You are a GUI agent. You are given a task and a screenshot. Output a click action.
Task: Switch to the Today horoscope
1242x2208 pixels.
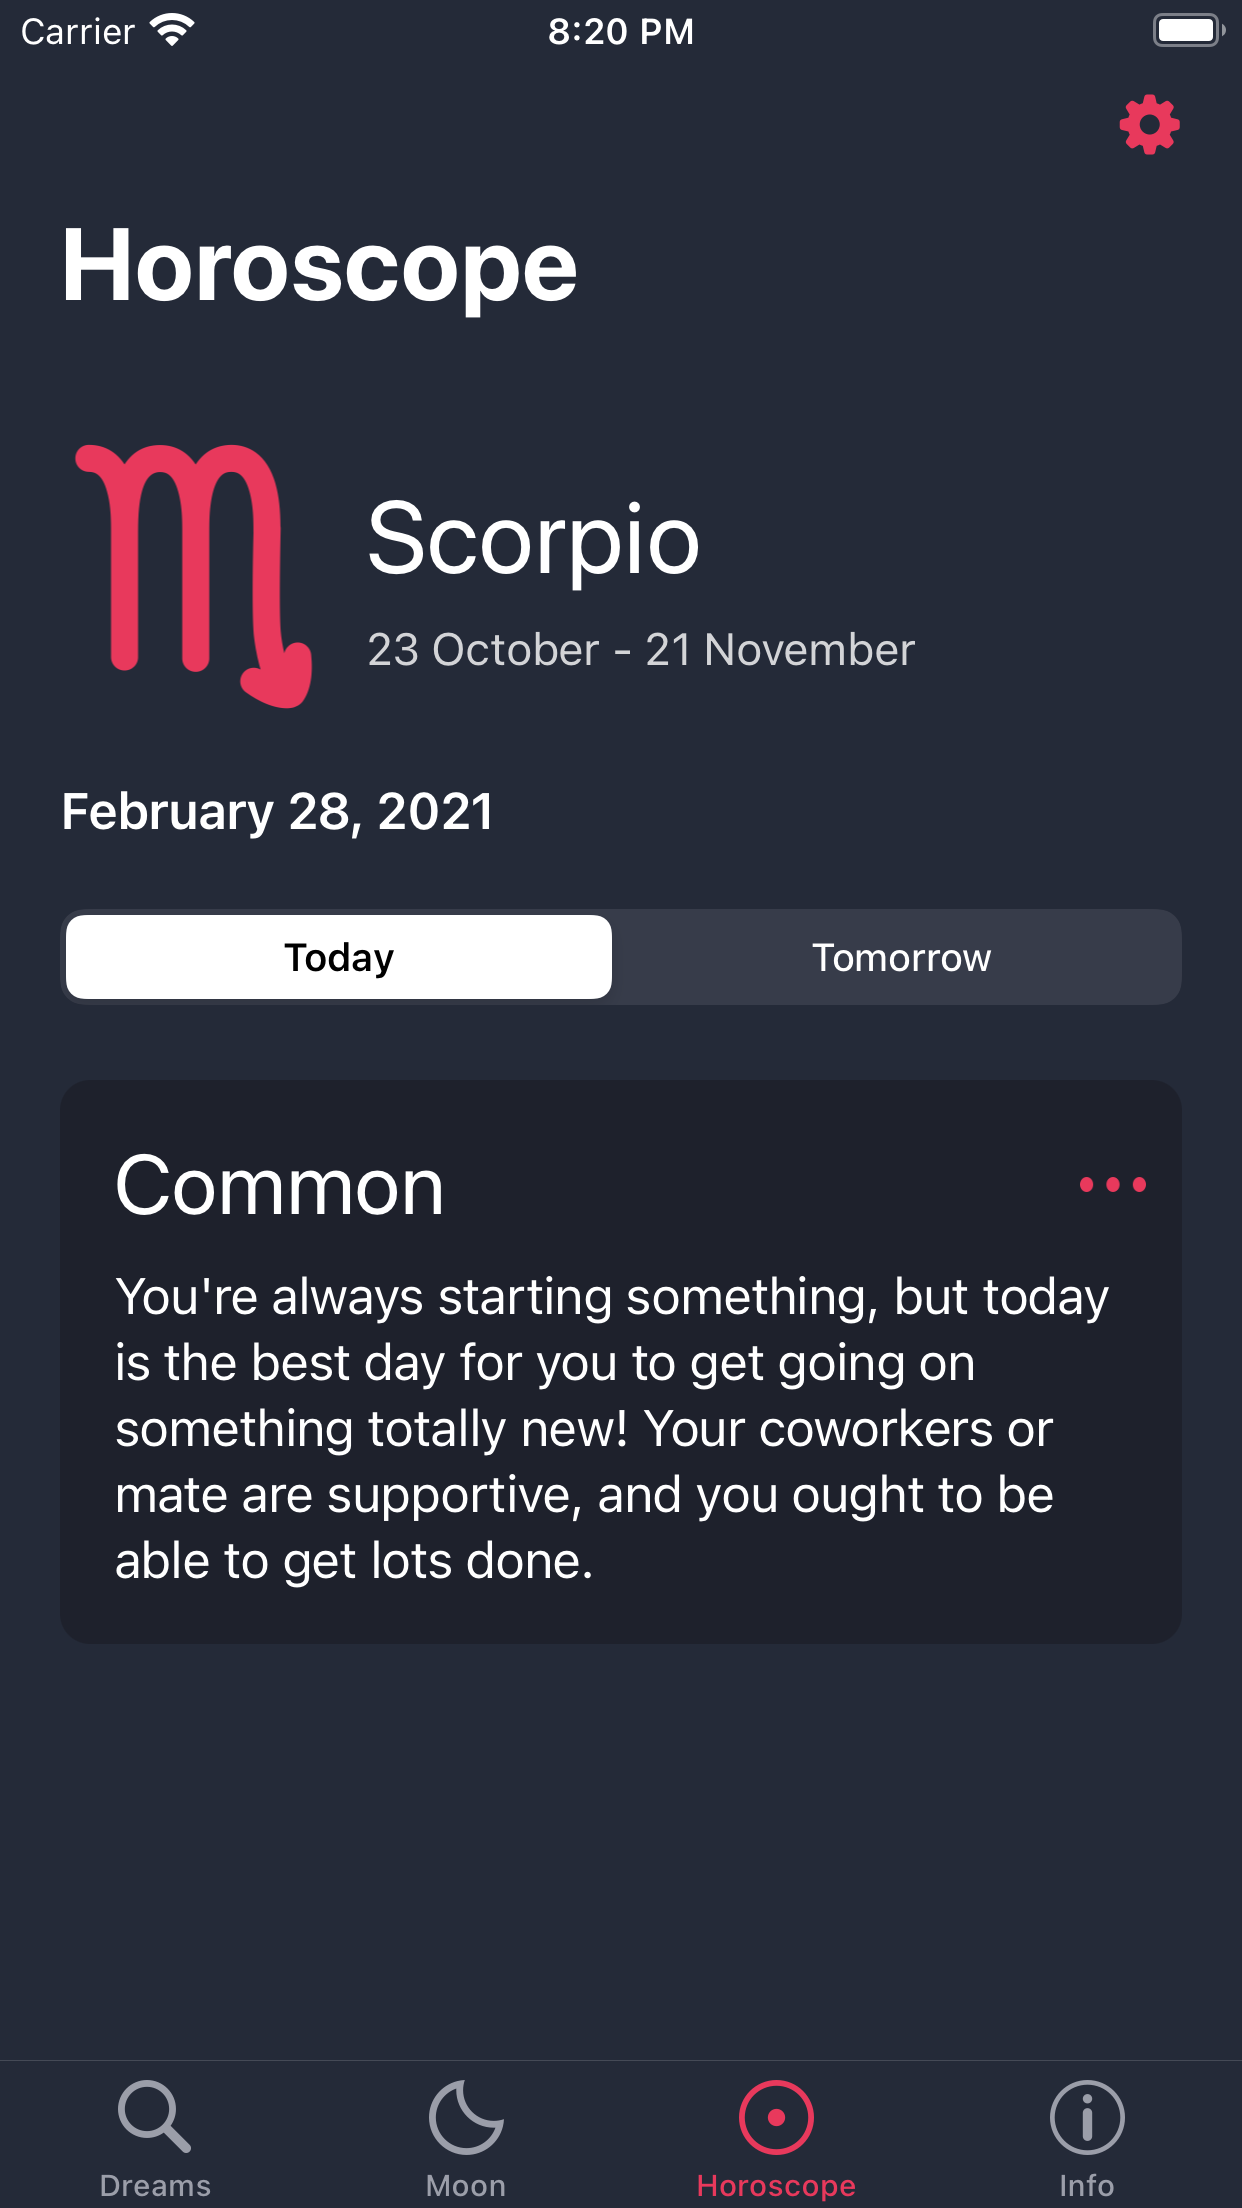[x=339, y=957]
